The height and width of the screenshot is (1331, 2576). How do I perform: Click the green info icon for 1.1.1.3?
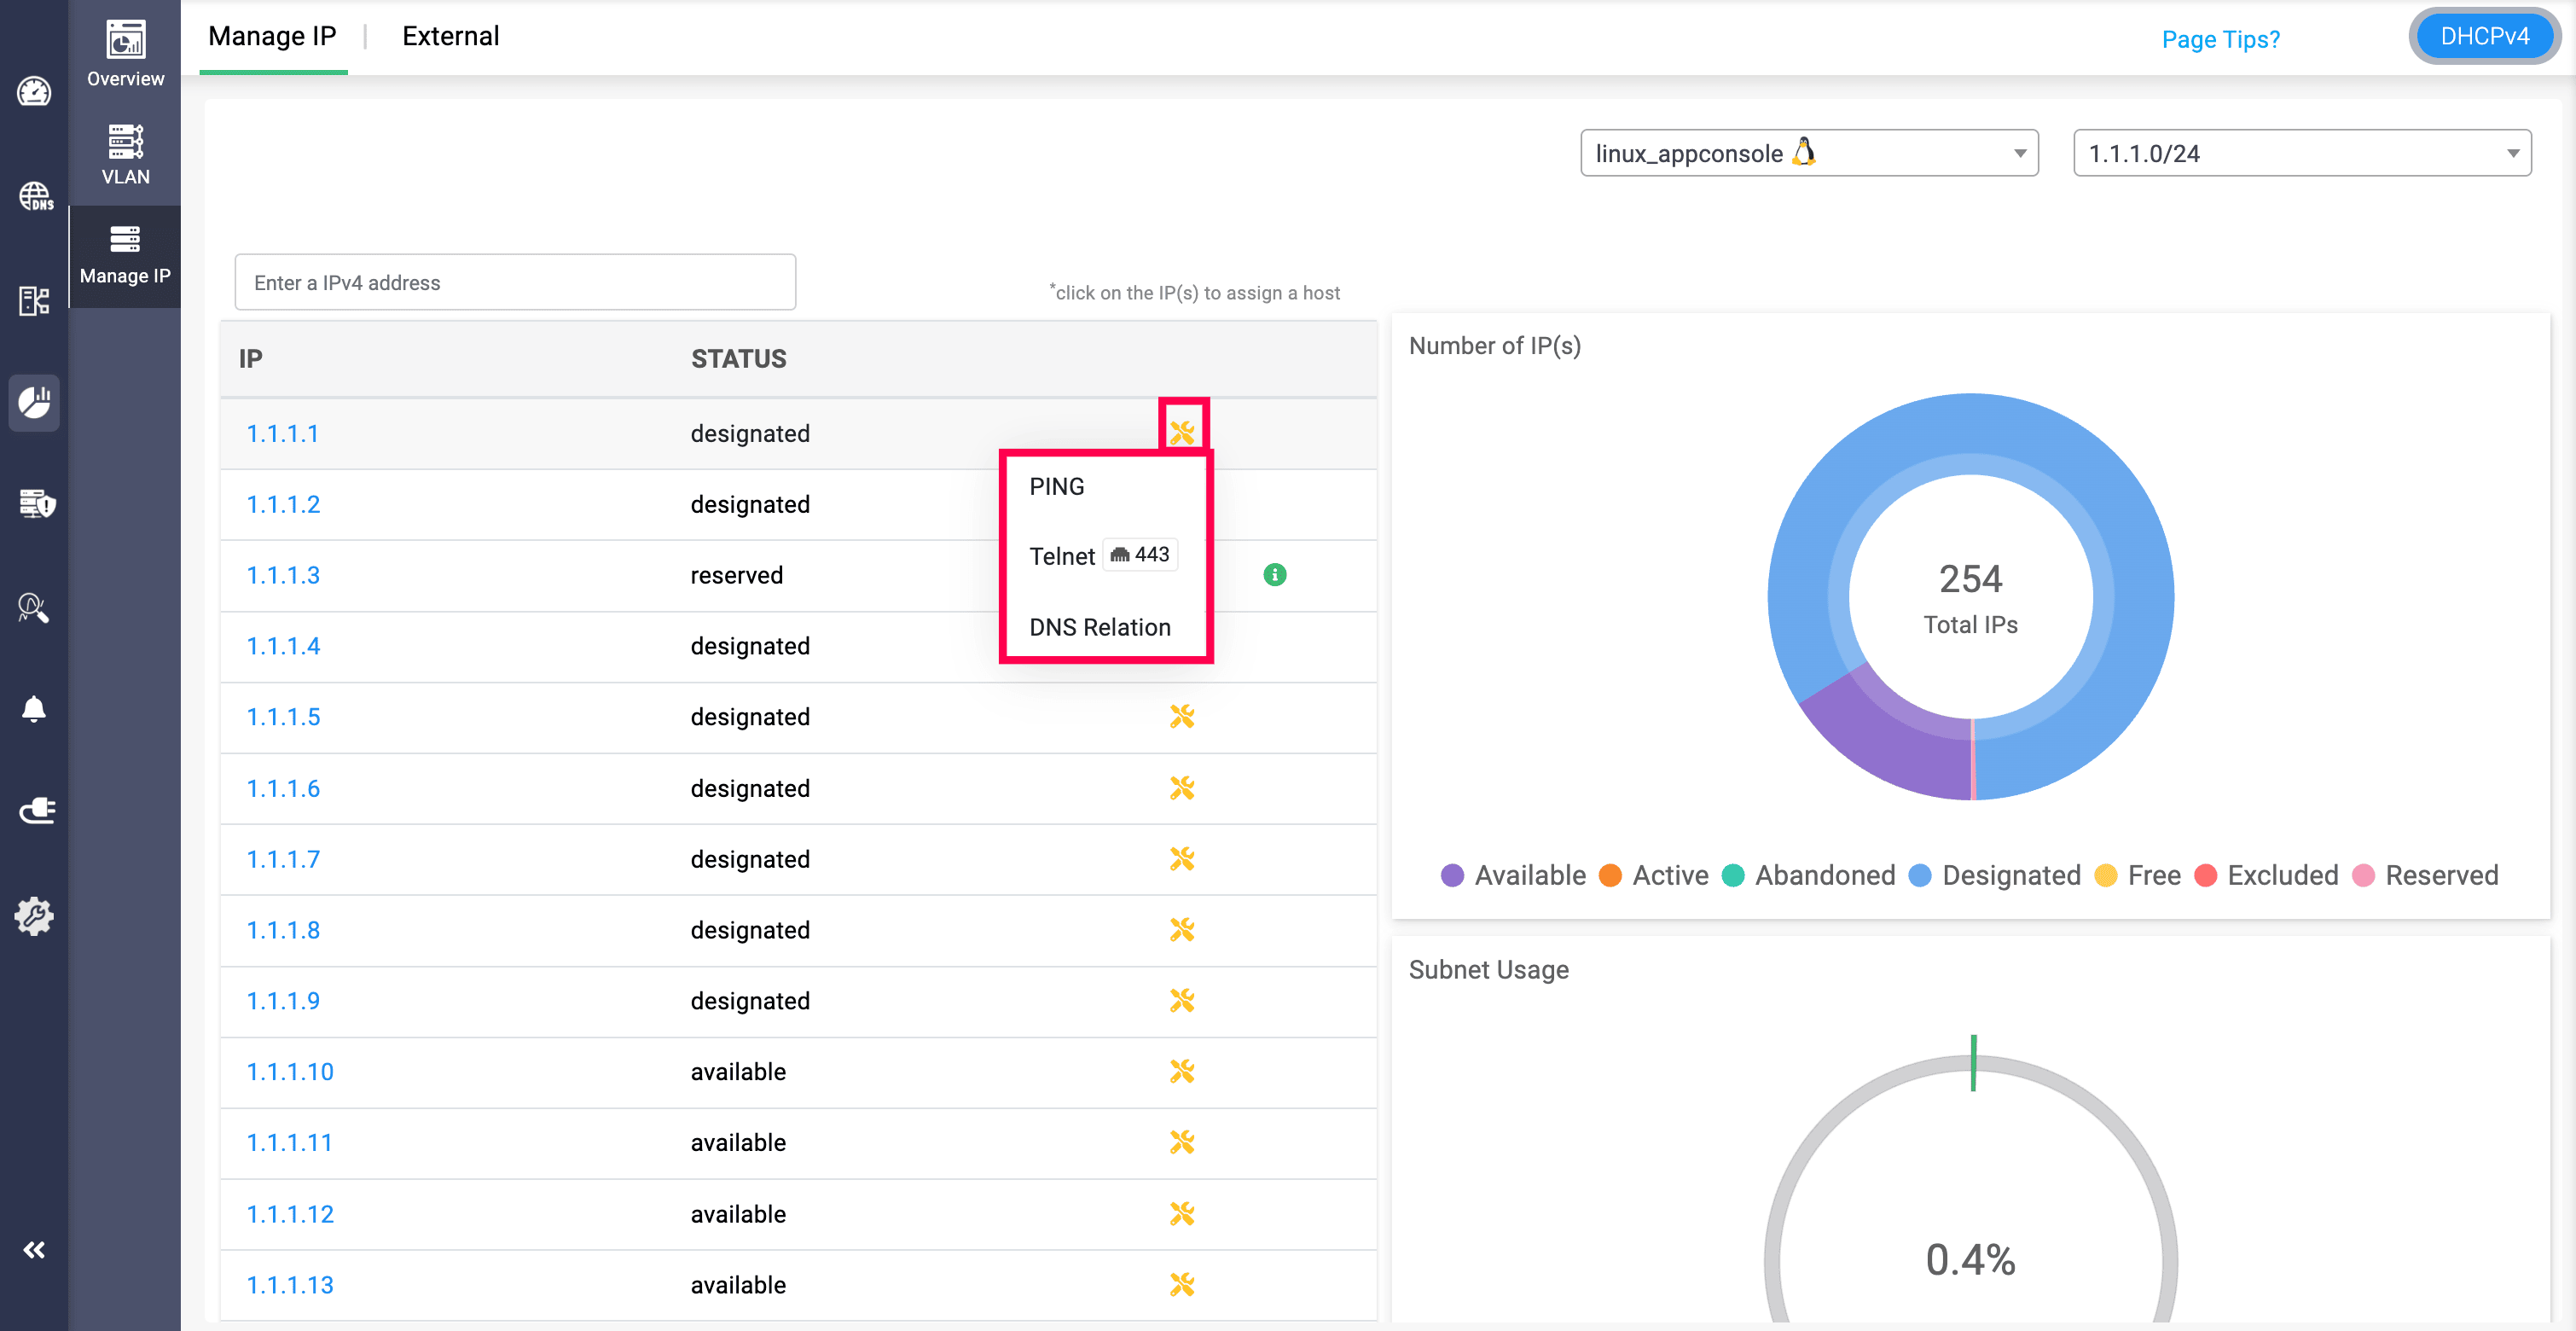[1274, 575]
